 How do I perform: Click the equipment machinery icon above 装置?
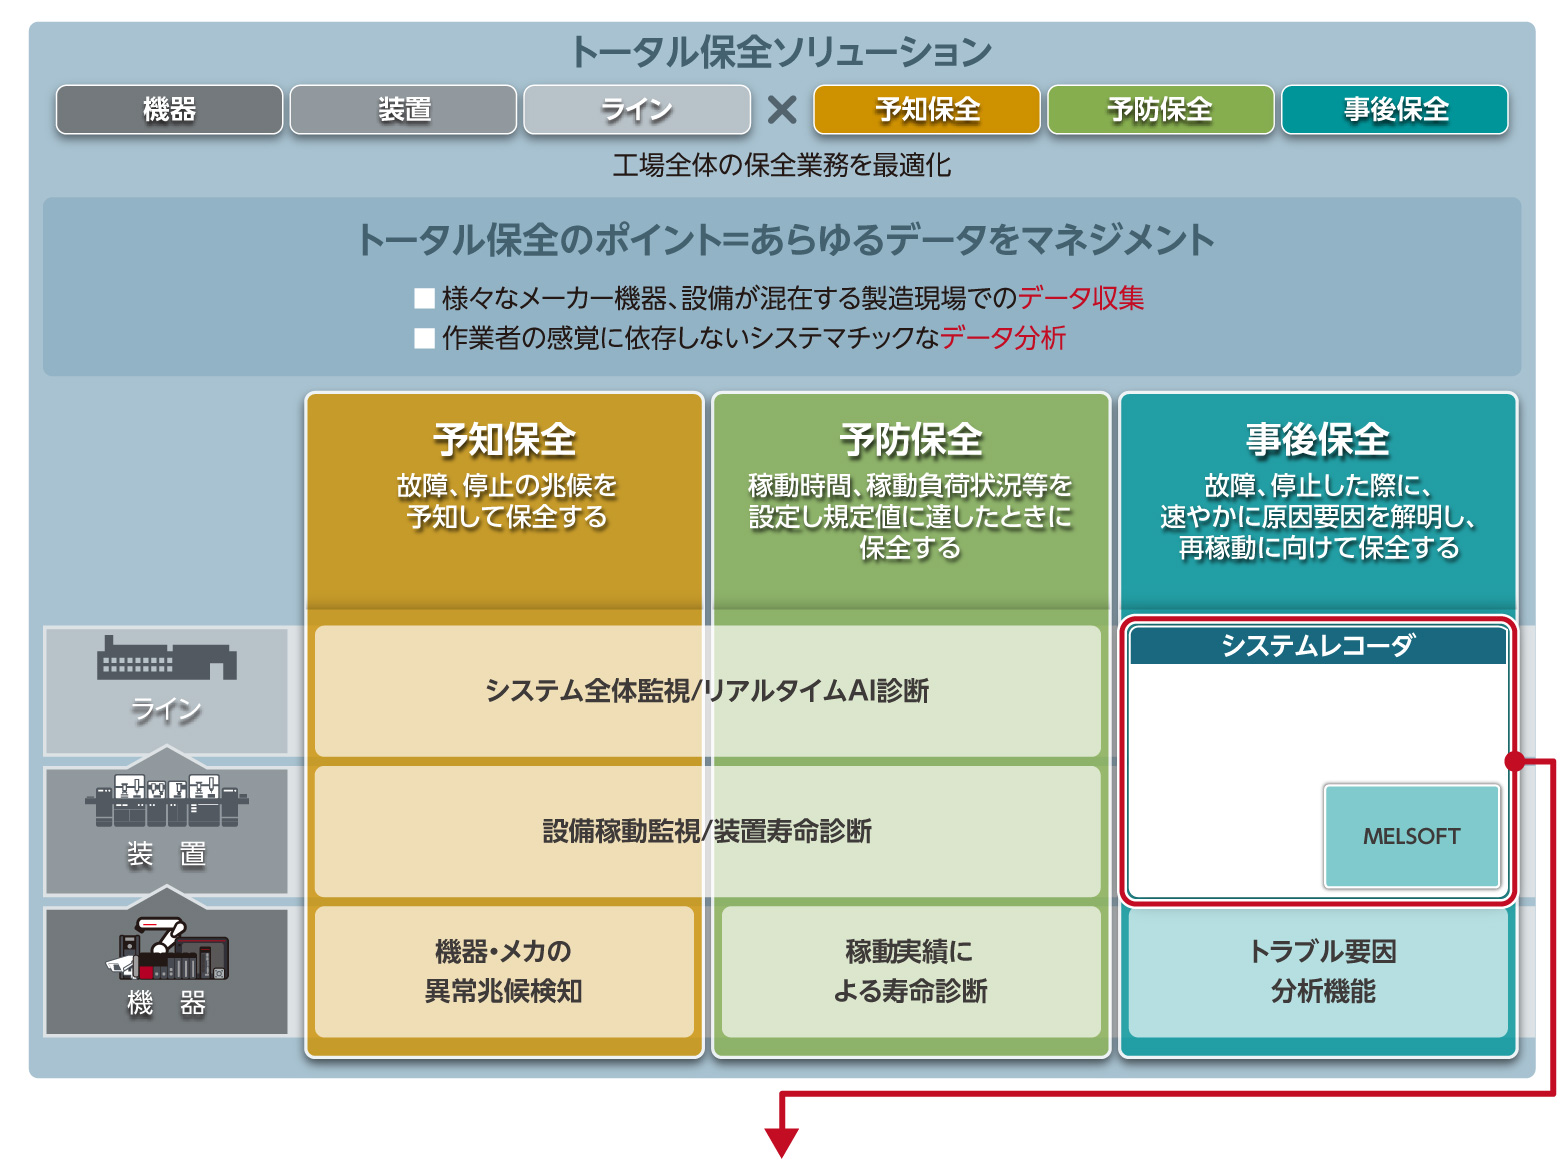click(x=166, y=801)
